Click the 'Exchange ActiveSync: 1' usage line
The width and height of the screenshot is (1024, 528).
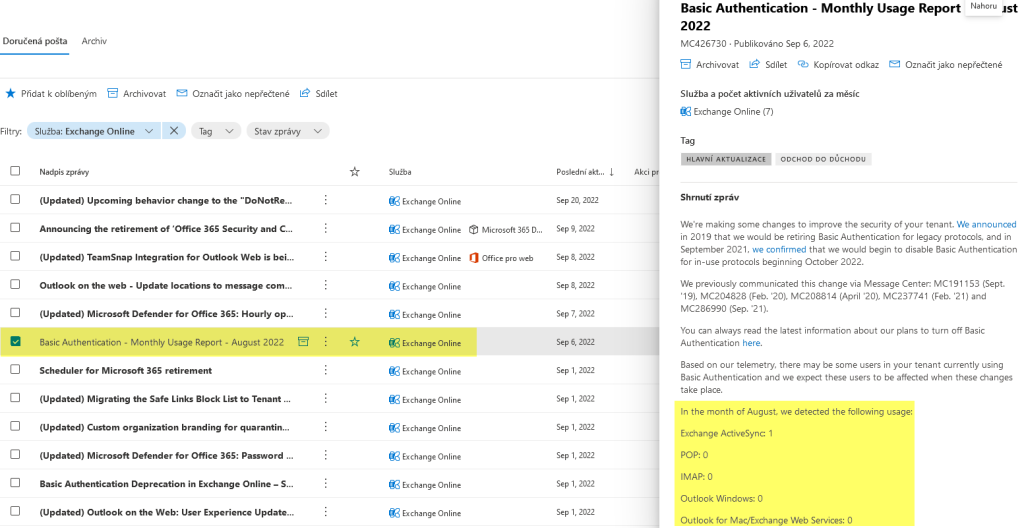tap(726, 433)
